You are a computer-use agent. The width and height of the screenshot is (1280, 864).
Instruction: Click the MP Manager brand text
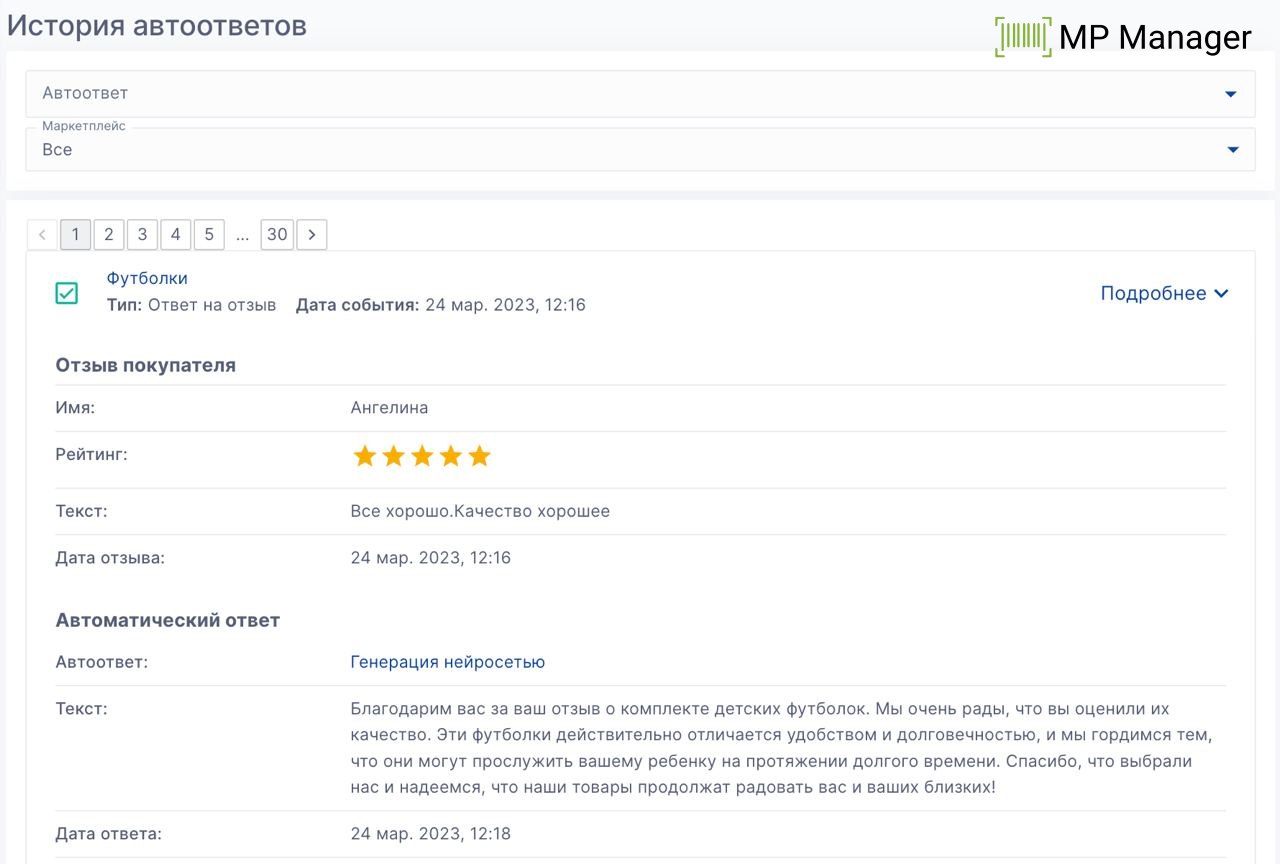coord(1155,37)
